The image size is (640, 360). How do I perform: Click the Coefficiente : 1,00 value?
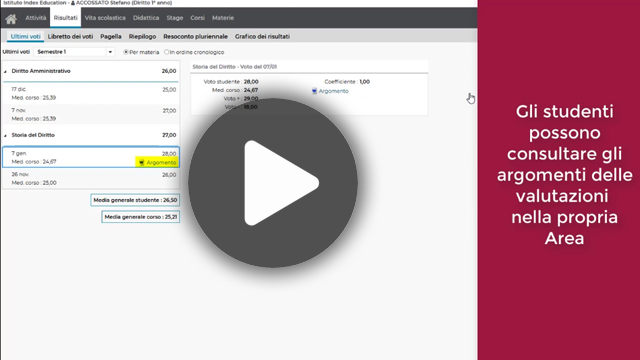(x=364, y=82)
